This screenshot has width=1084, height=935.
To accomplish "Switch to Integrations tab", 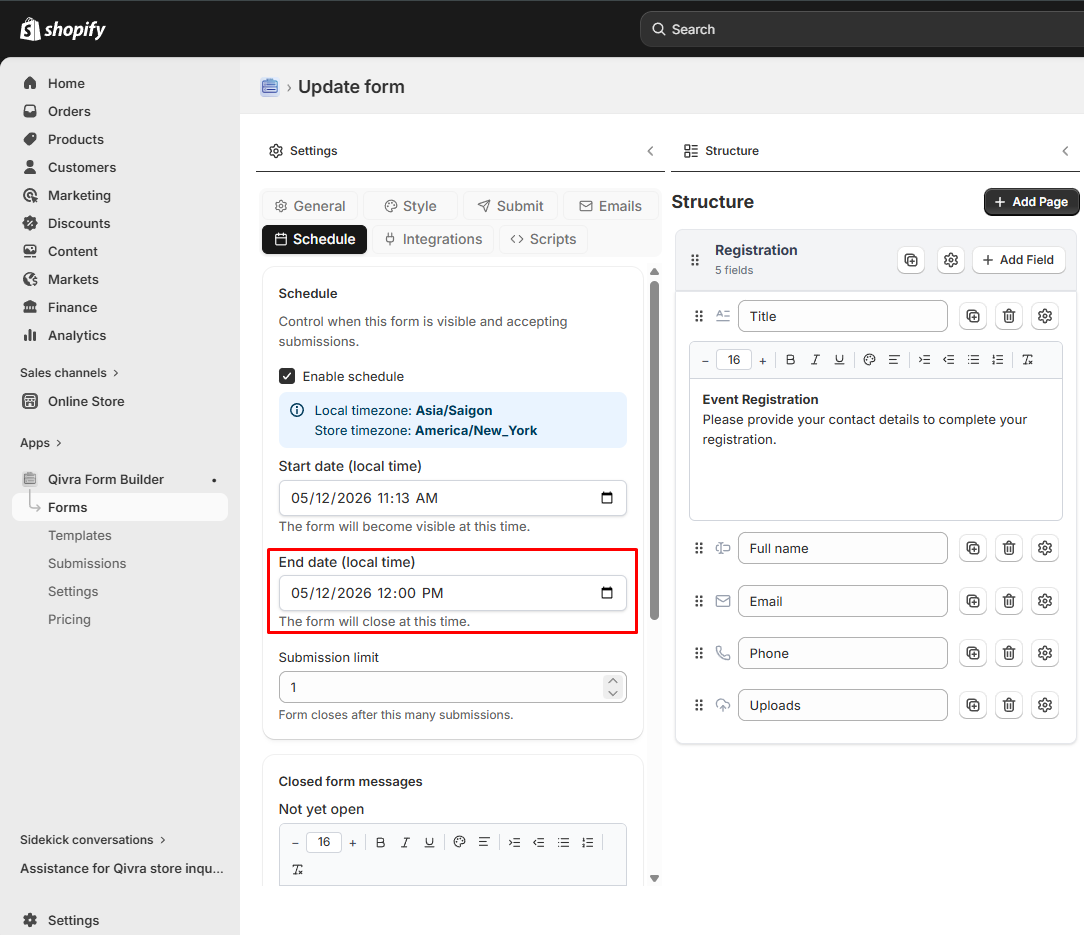I will (433, 239).
